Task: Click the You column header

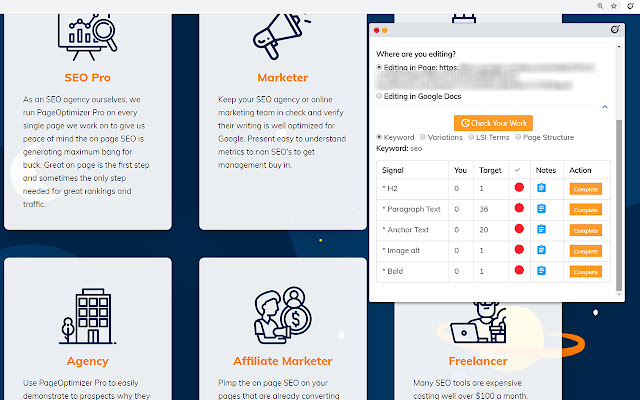Action: [460, 170]
